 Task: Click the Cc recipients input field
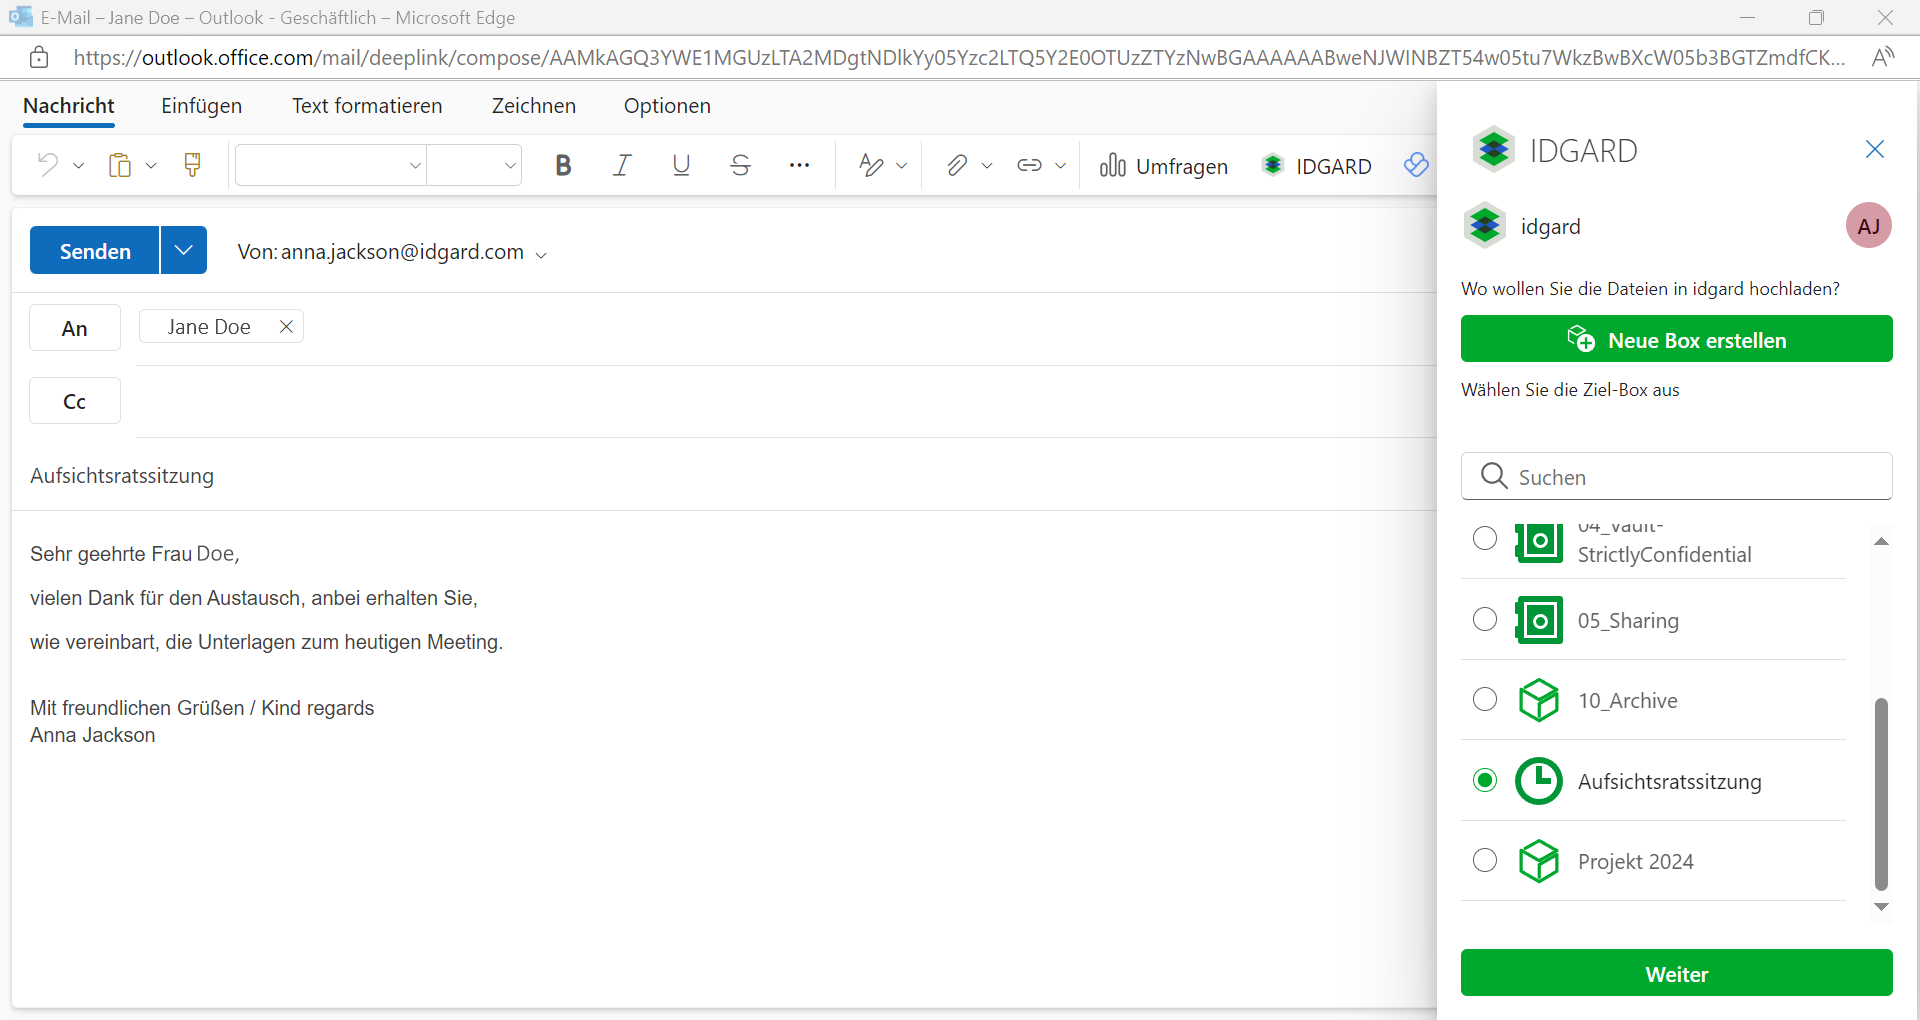coord(785,401)
